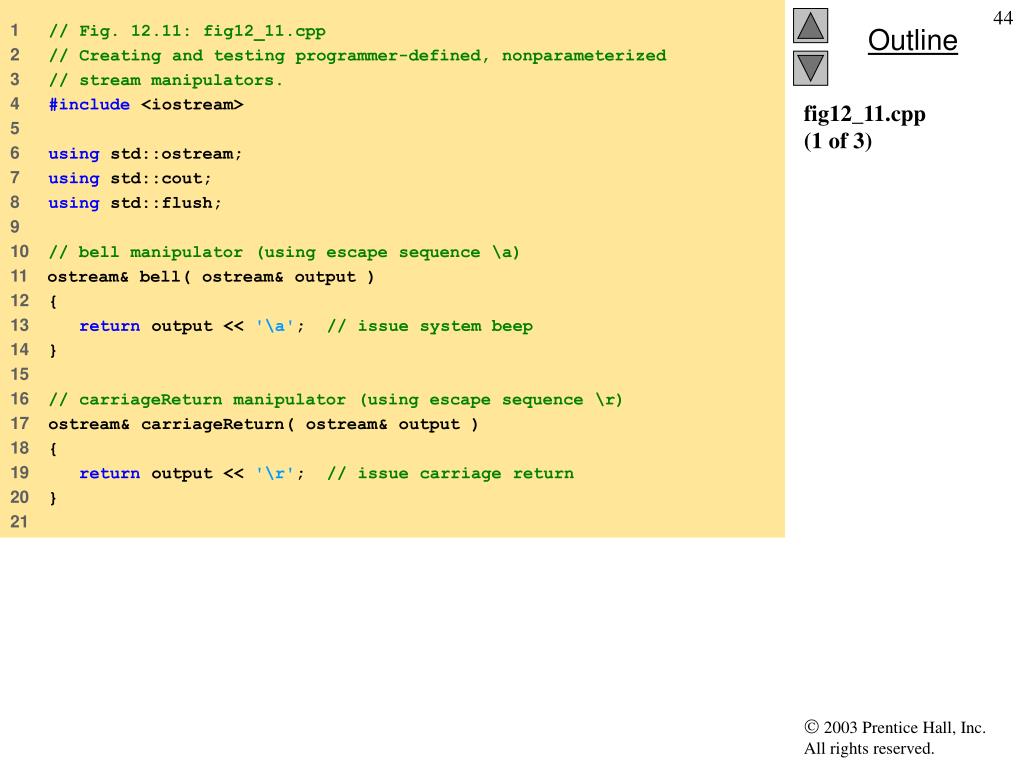Select the bell manipulator comment line
Screen dimensions: 1024x768
pos(283,252)
